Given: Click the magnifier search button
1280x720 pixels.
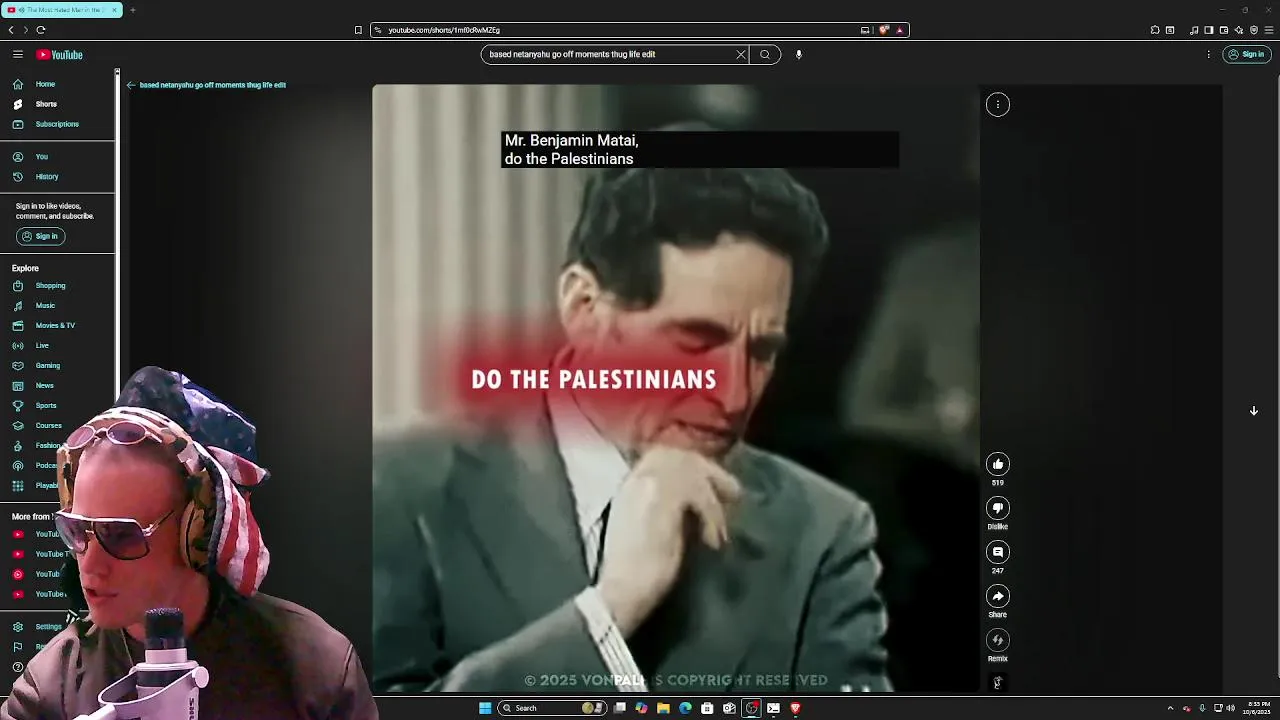Looking at the screenshot, I should click(765, 54).
